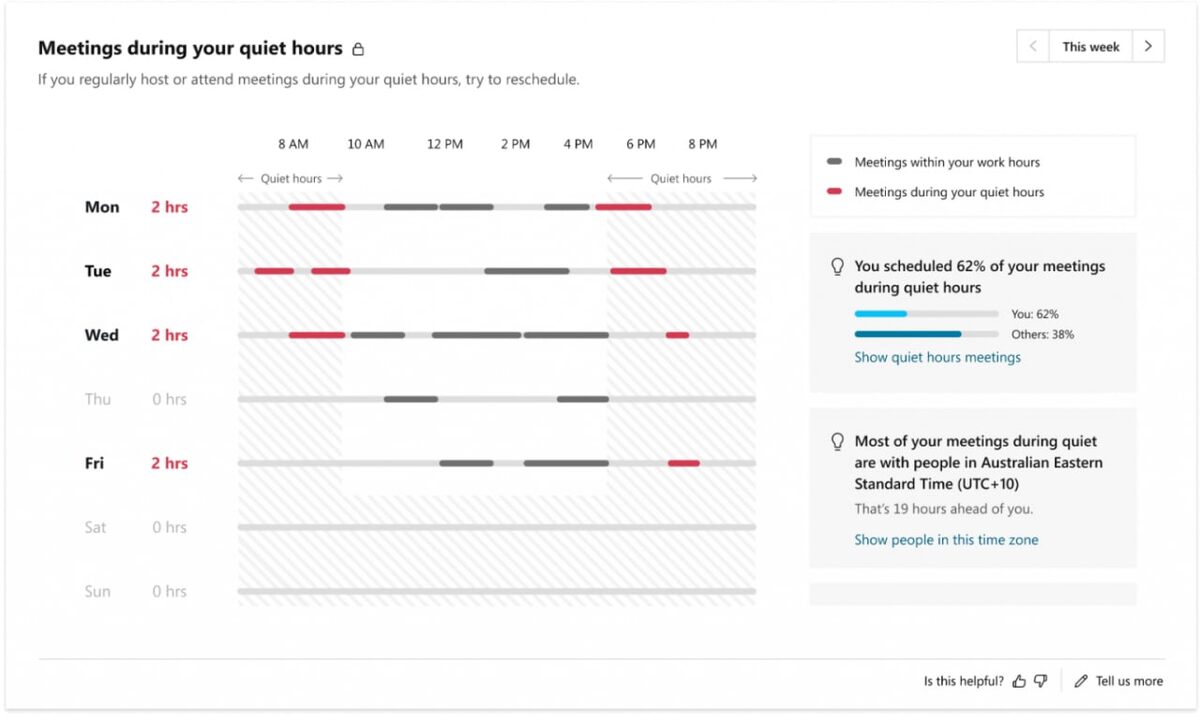Click the Tell us more link
This screenshot has height=716, width=1200.
click(x=1129, y=681)
